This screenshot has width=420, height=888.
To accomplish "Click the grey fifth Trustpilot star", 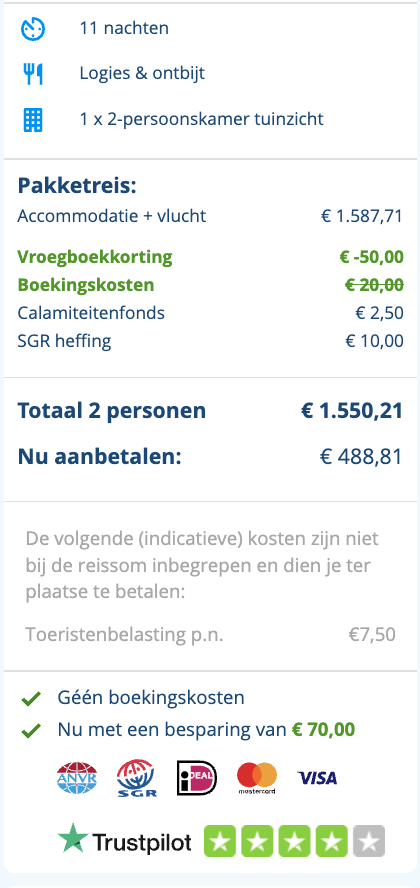I will pyautogui.click(x=368, y=841).
